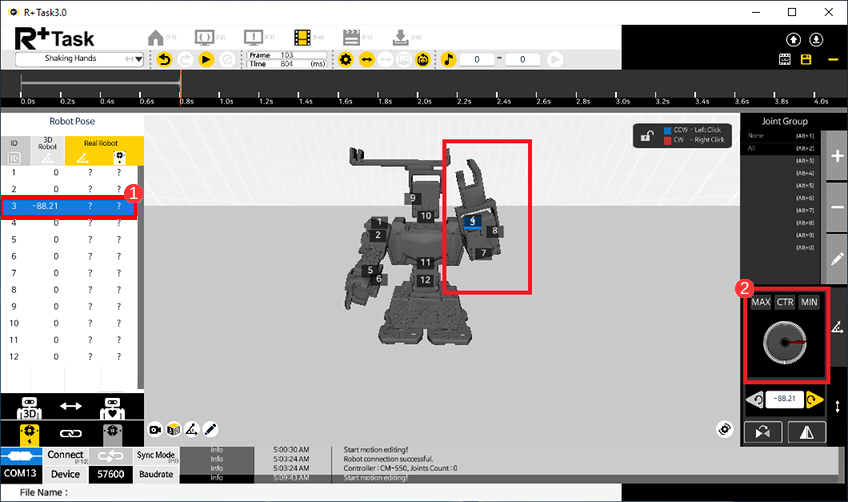This screenshot has height=502, width=848.
Task: Click the camera view icon below robot
Action: pos(155,429)
